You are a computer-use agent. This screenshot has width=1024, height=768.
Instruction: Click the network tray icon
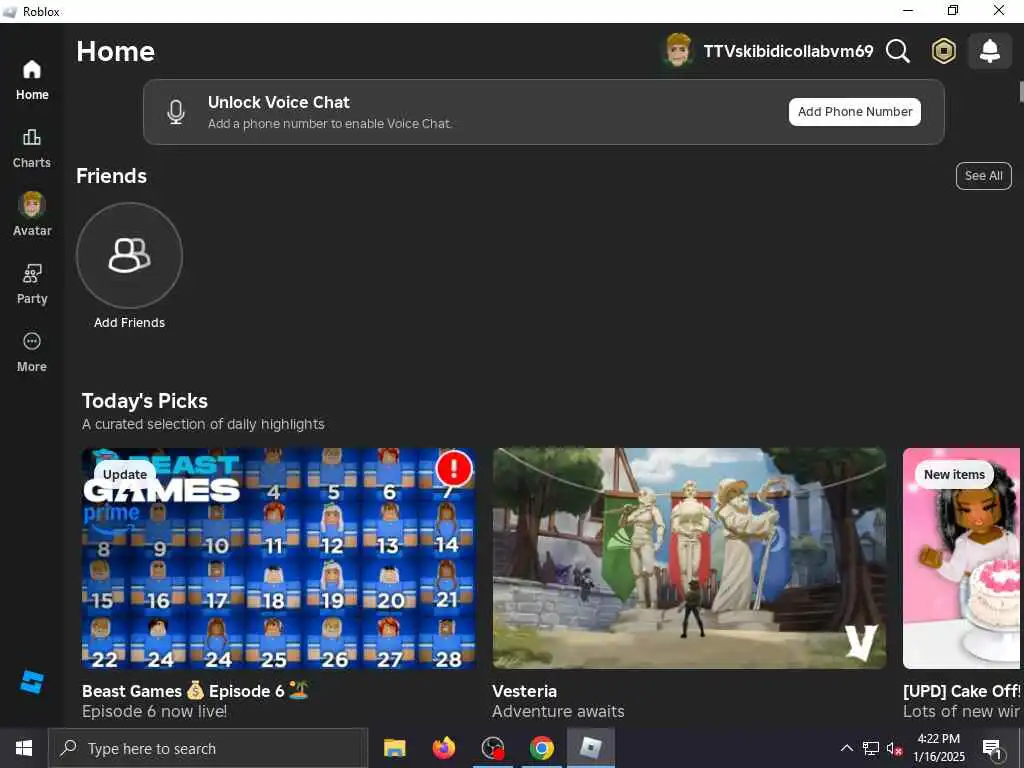[871, 748]
